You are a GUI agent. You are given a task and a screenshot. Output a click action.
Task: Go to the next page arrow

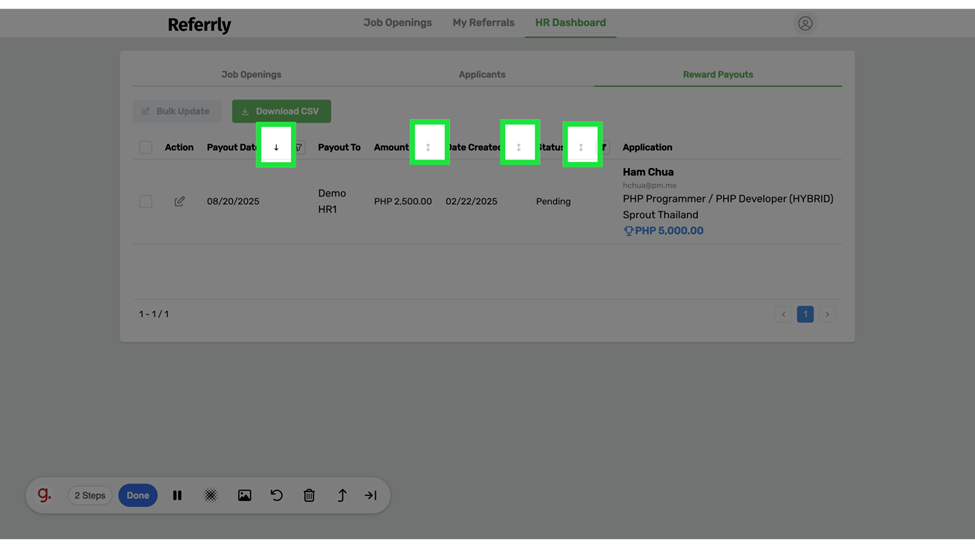click(827, 314)
